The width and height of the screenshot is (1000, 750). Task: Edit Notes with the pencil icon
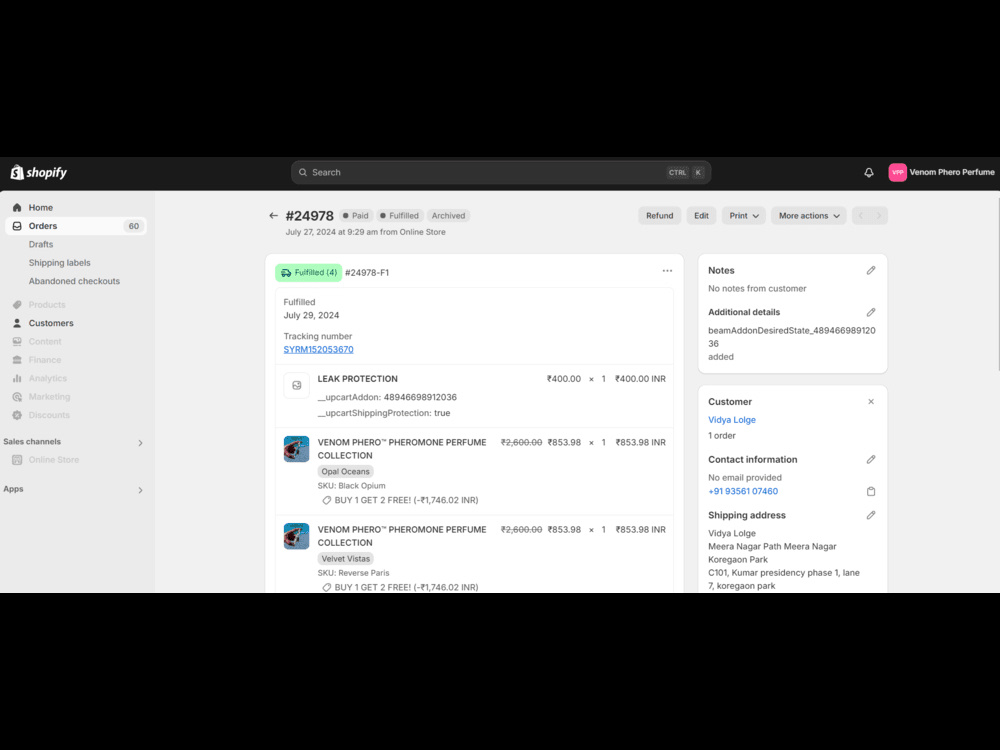(871, 270)
